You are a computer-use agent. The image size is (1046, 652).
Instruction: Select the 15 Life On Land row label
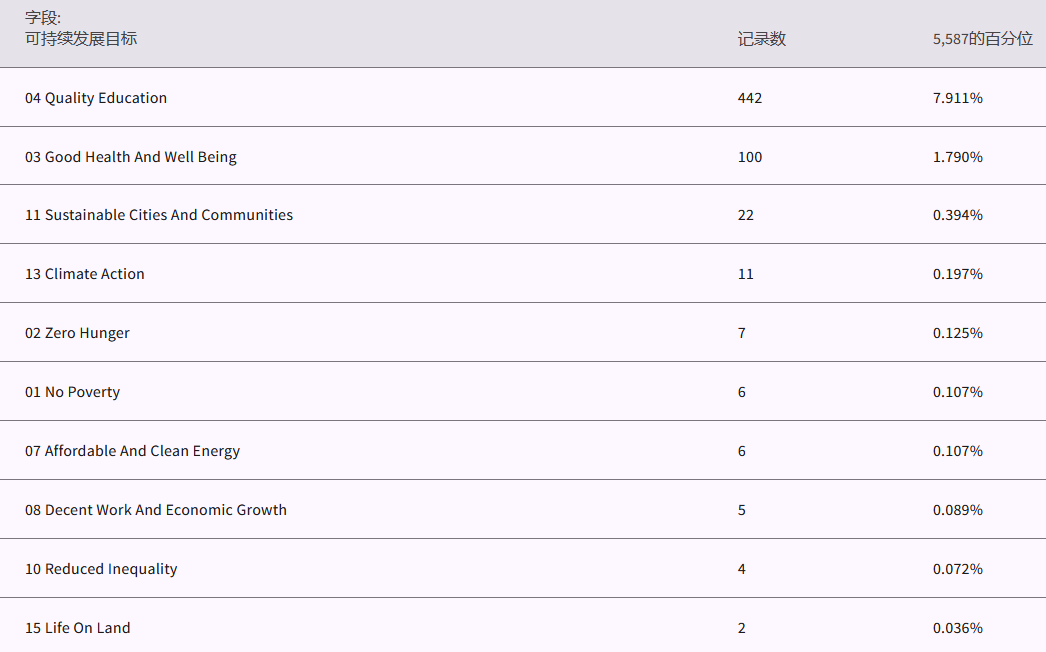(x=78, y=628)
